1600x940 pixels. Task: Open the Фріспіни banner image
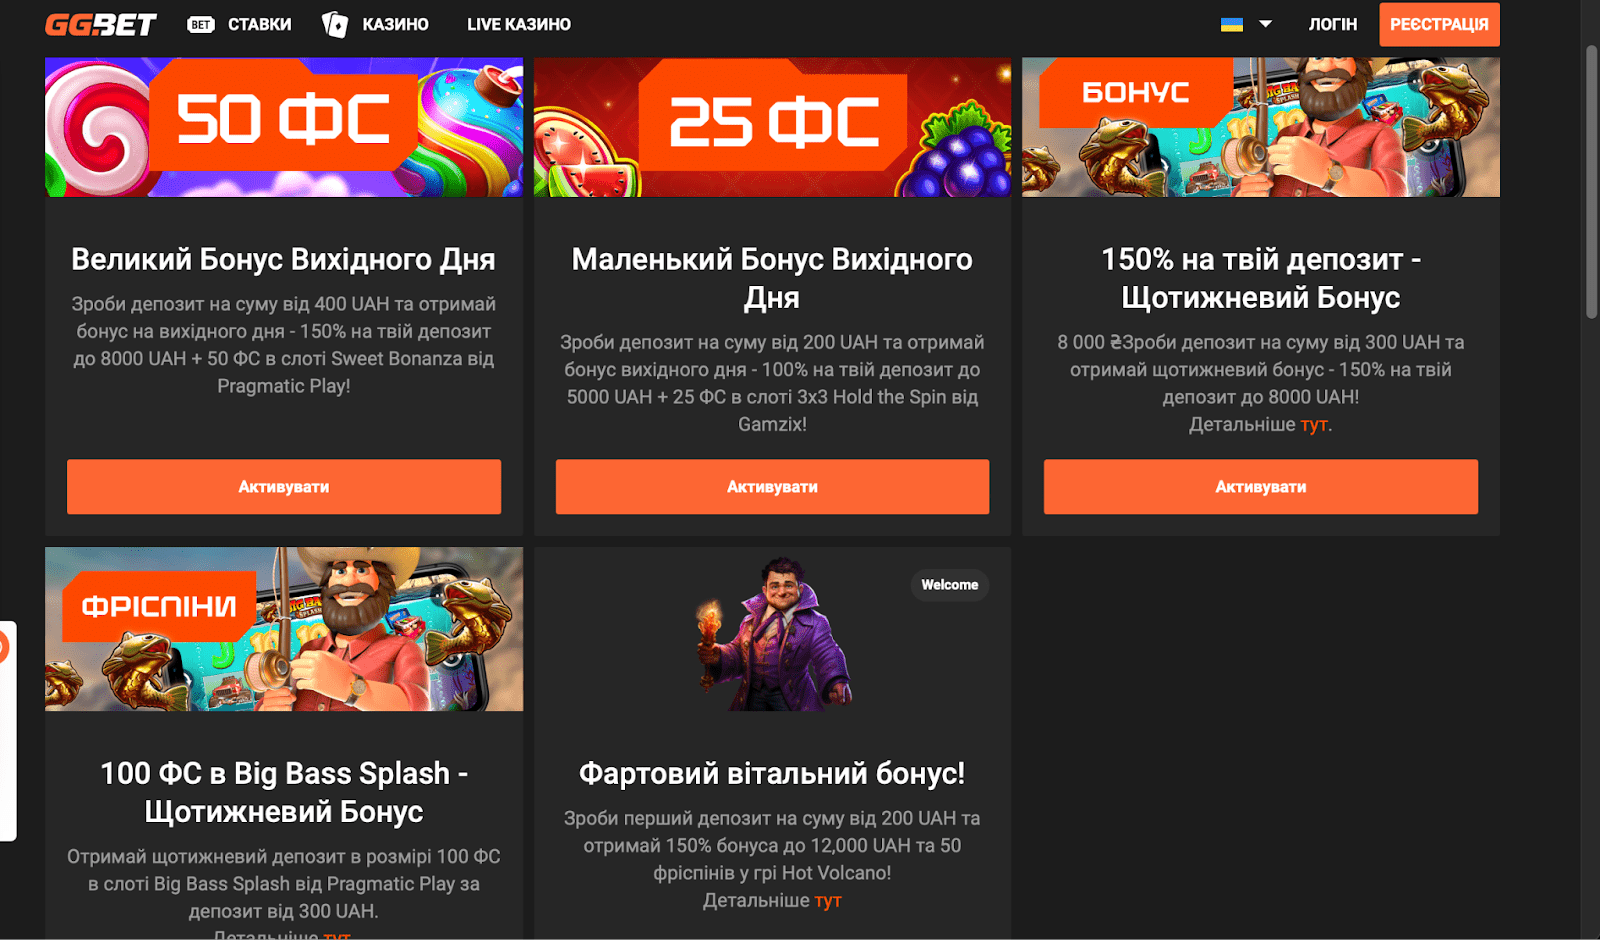point(284,629)
